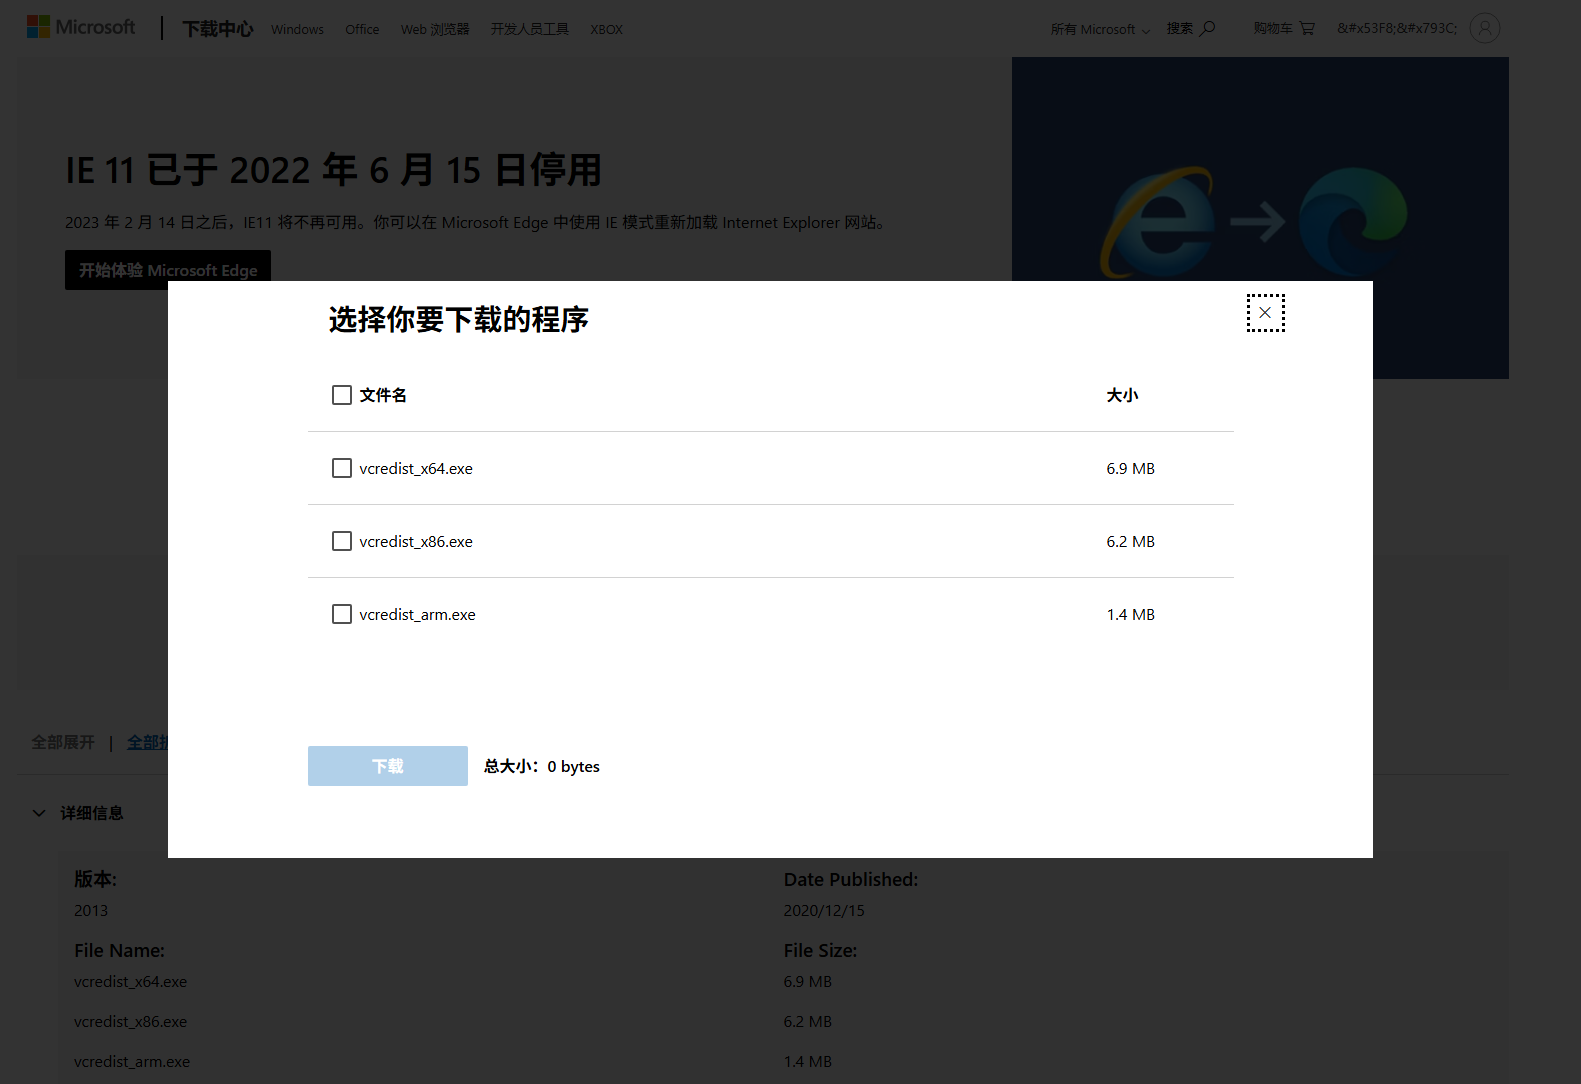Click the File Size: label in details
This screenshot has height=1084, width=1581.
[x=820, y=950]
